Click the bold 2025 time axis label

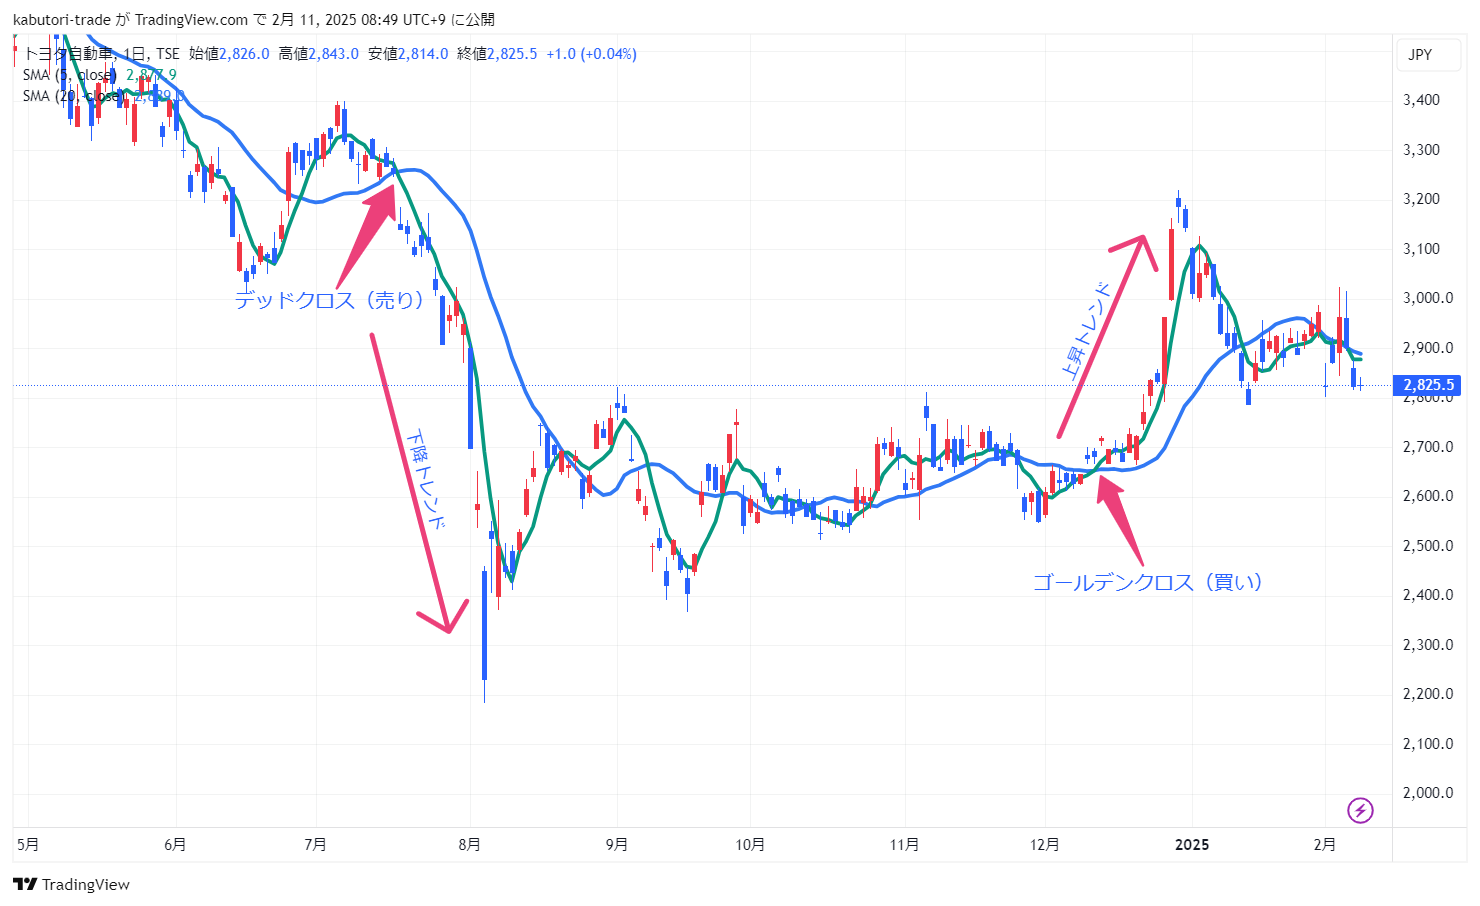1192,845
